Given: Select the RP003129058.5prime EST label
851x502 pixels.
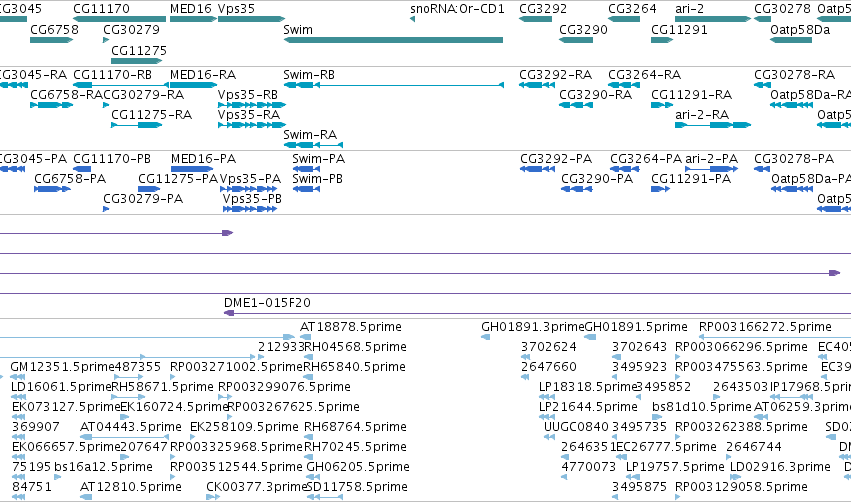Looking at the screenshot, I should coord(741,487).
